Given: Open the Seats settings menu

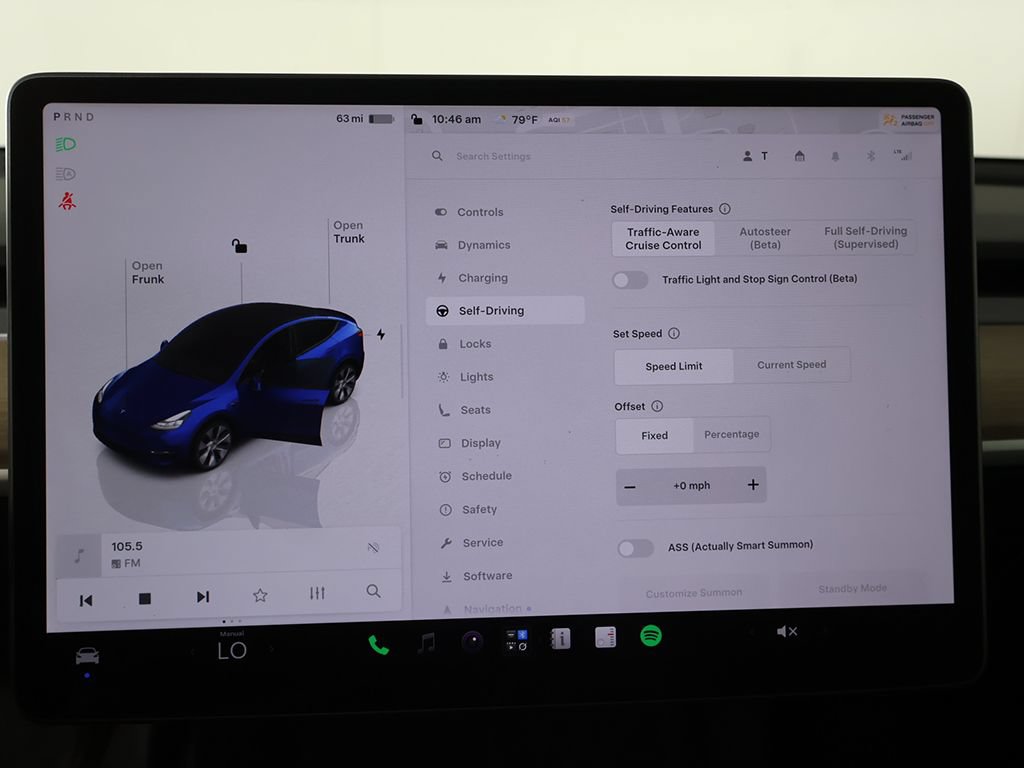Looking at the screenshot, I should (x=507, y=410).
